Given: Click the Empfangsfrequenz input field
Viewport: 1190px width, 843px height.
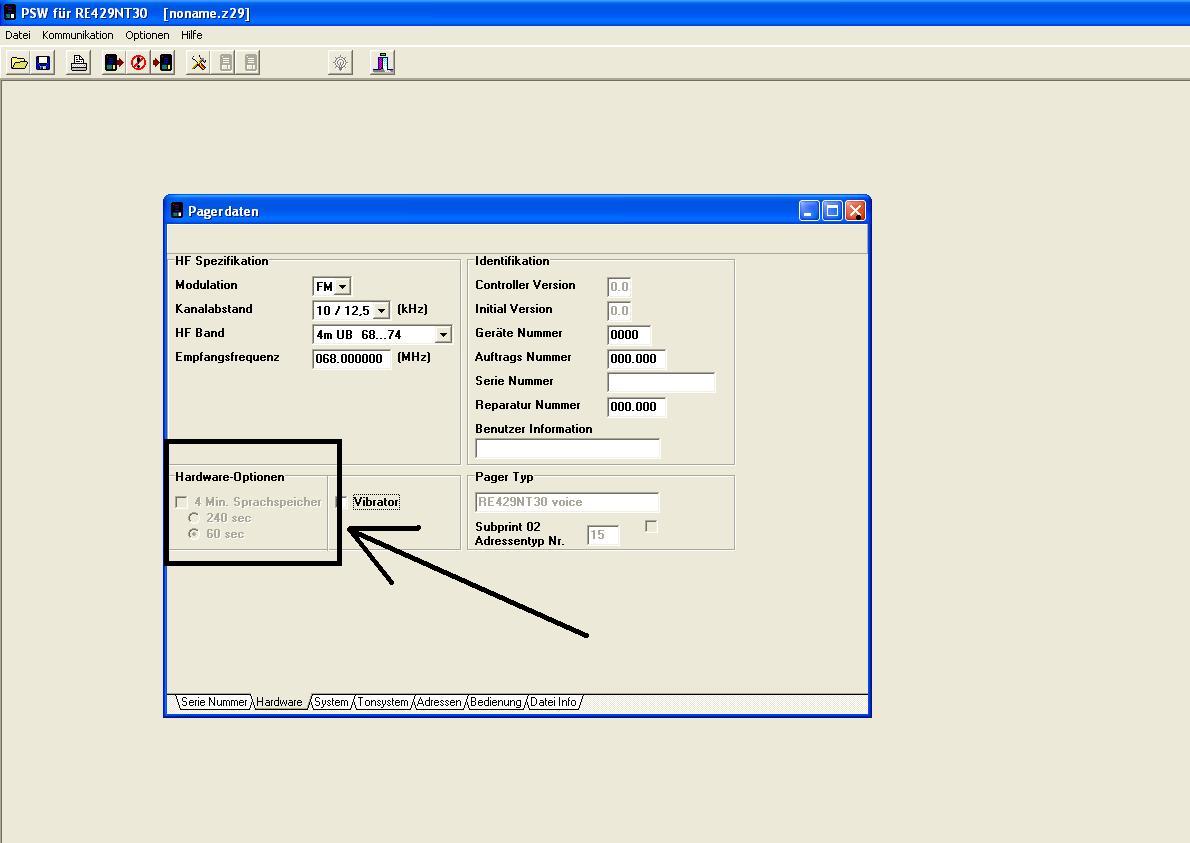Looking at the screenshot, I should point(350,358).
